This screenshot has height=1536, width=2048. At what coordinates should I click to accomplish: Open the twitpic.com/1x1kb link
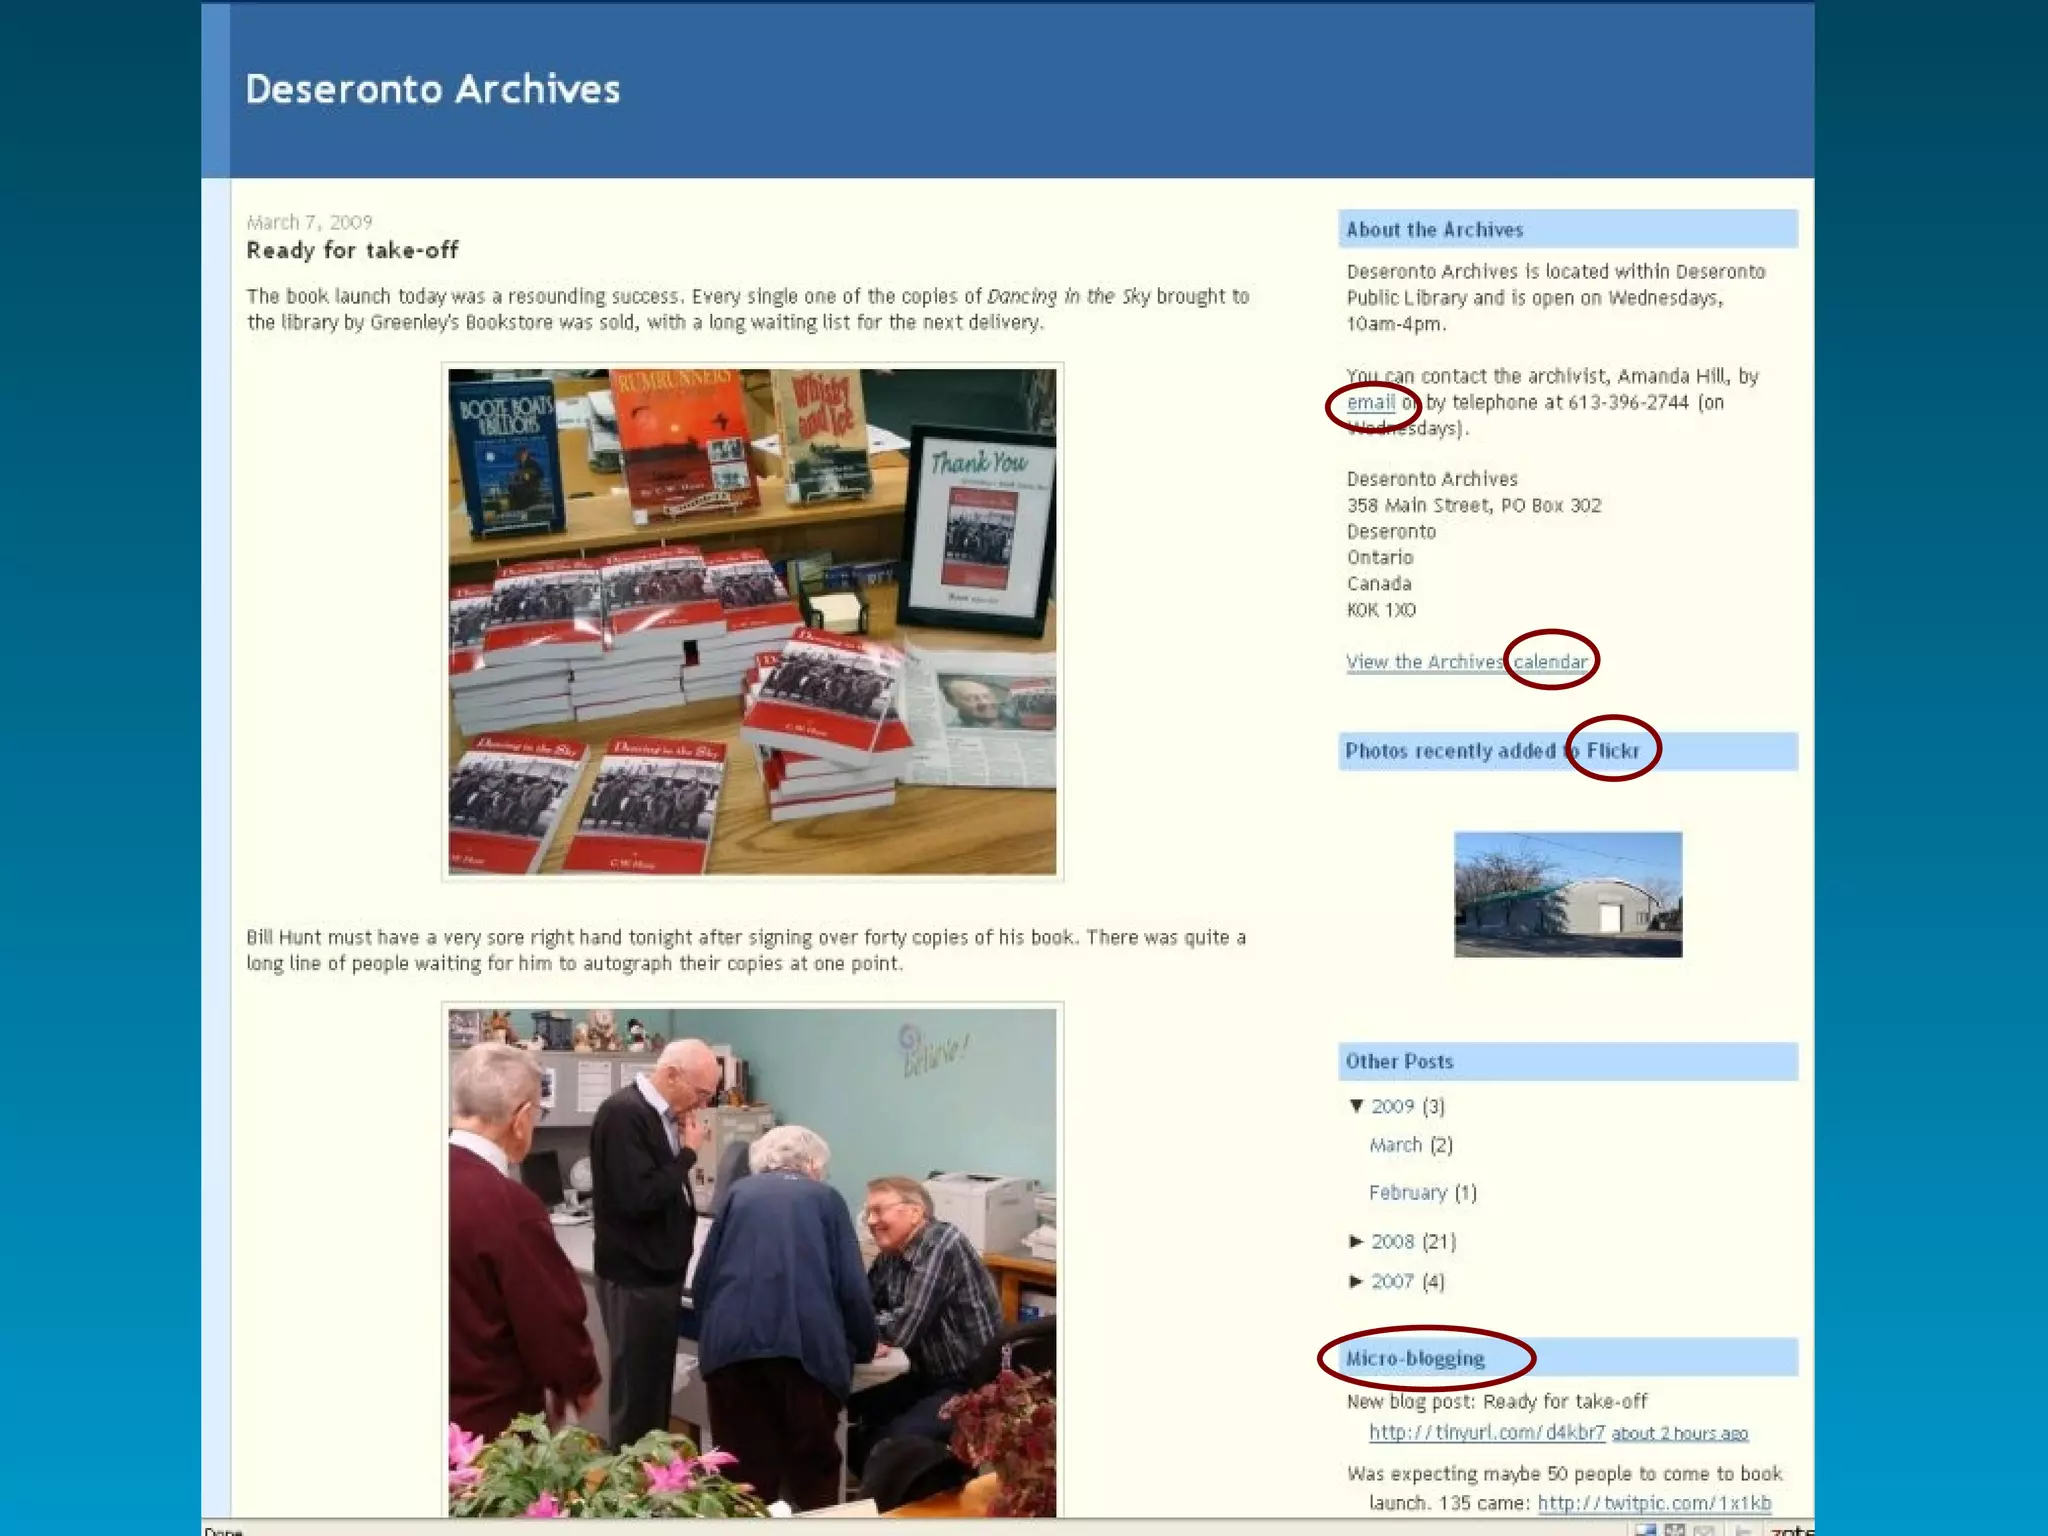tap(1654, 1502)
